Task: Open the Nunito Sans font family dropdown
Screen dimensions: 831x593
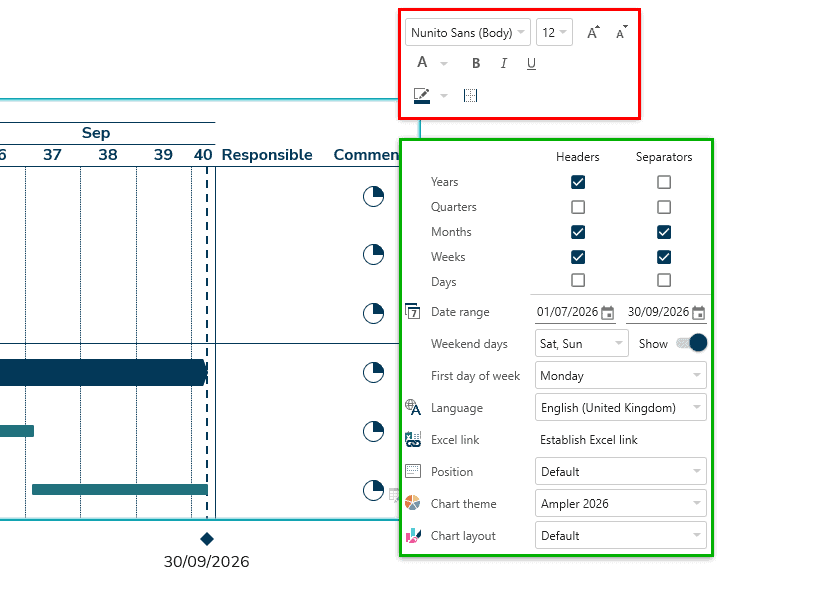Action: pos(468,32)
